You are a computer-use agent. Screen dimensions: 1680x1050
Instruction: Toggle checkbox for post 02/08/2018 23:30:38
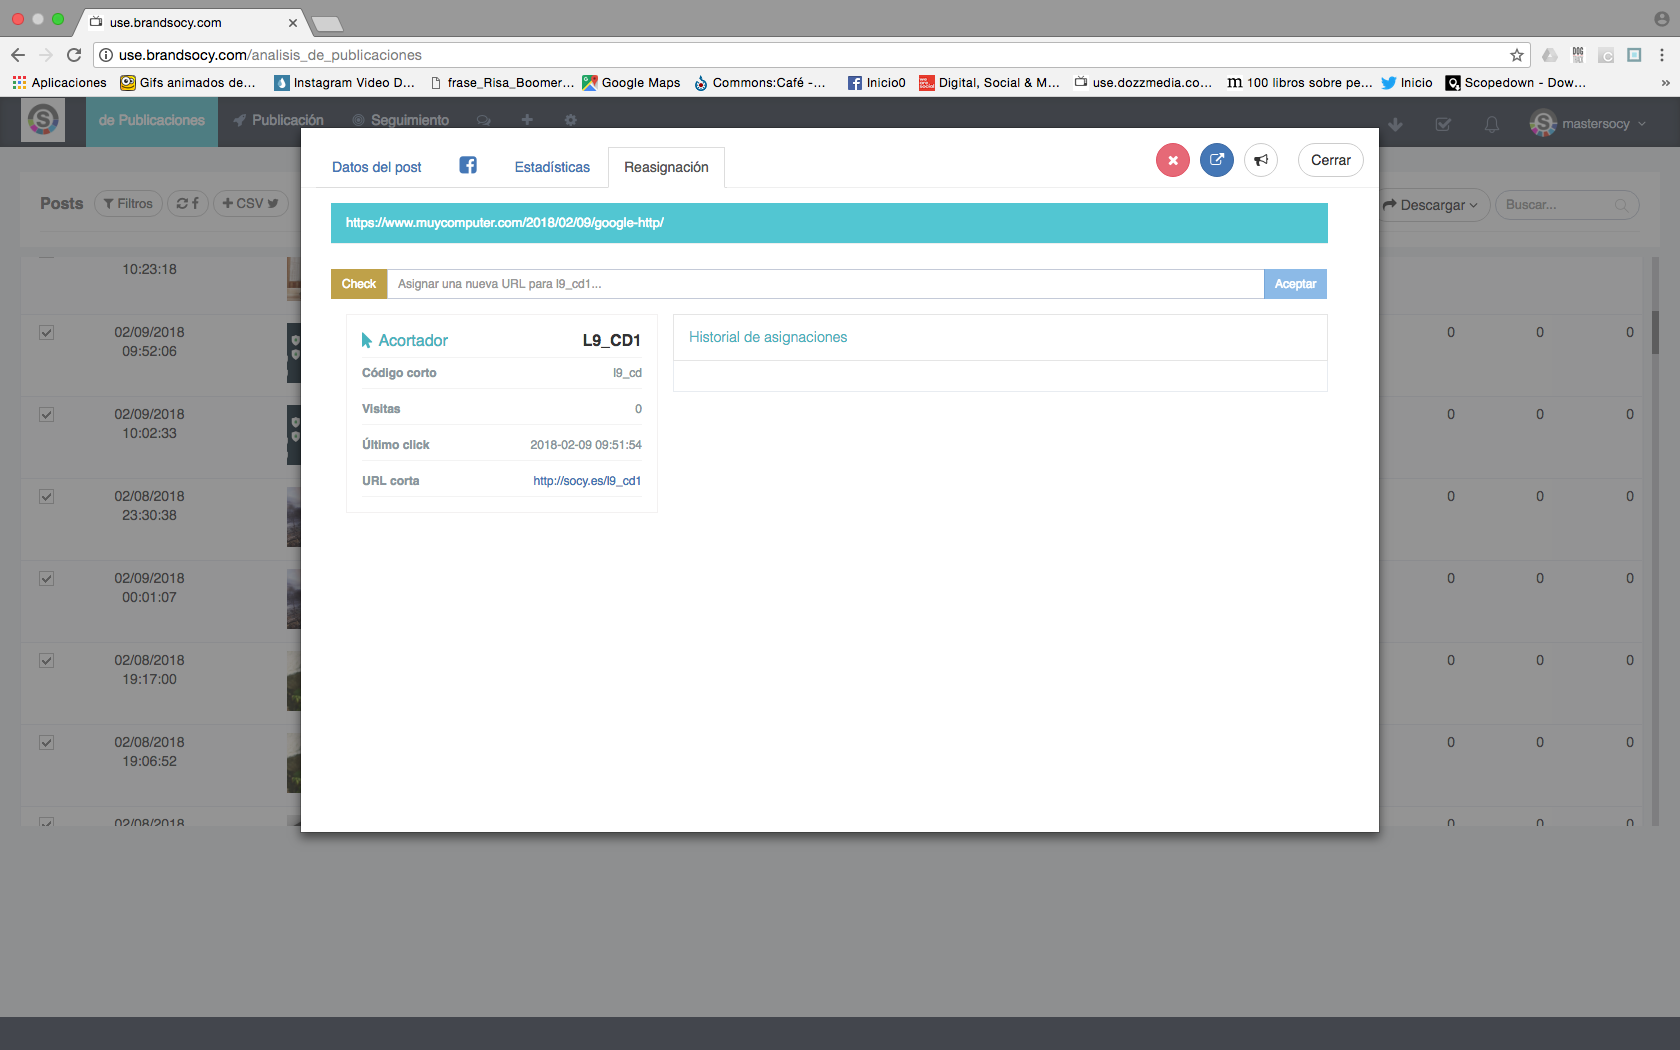46,497
